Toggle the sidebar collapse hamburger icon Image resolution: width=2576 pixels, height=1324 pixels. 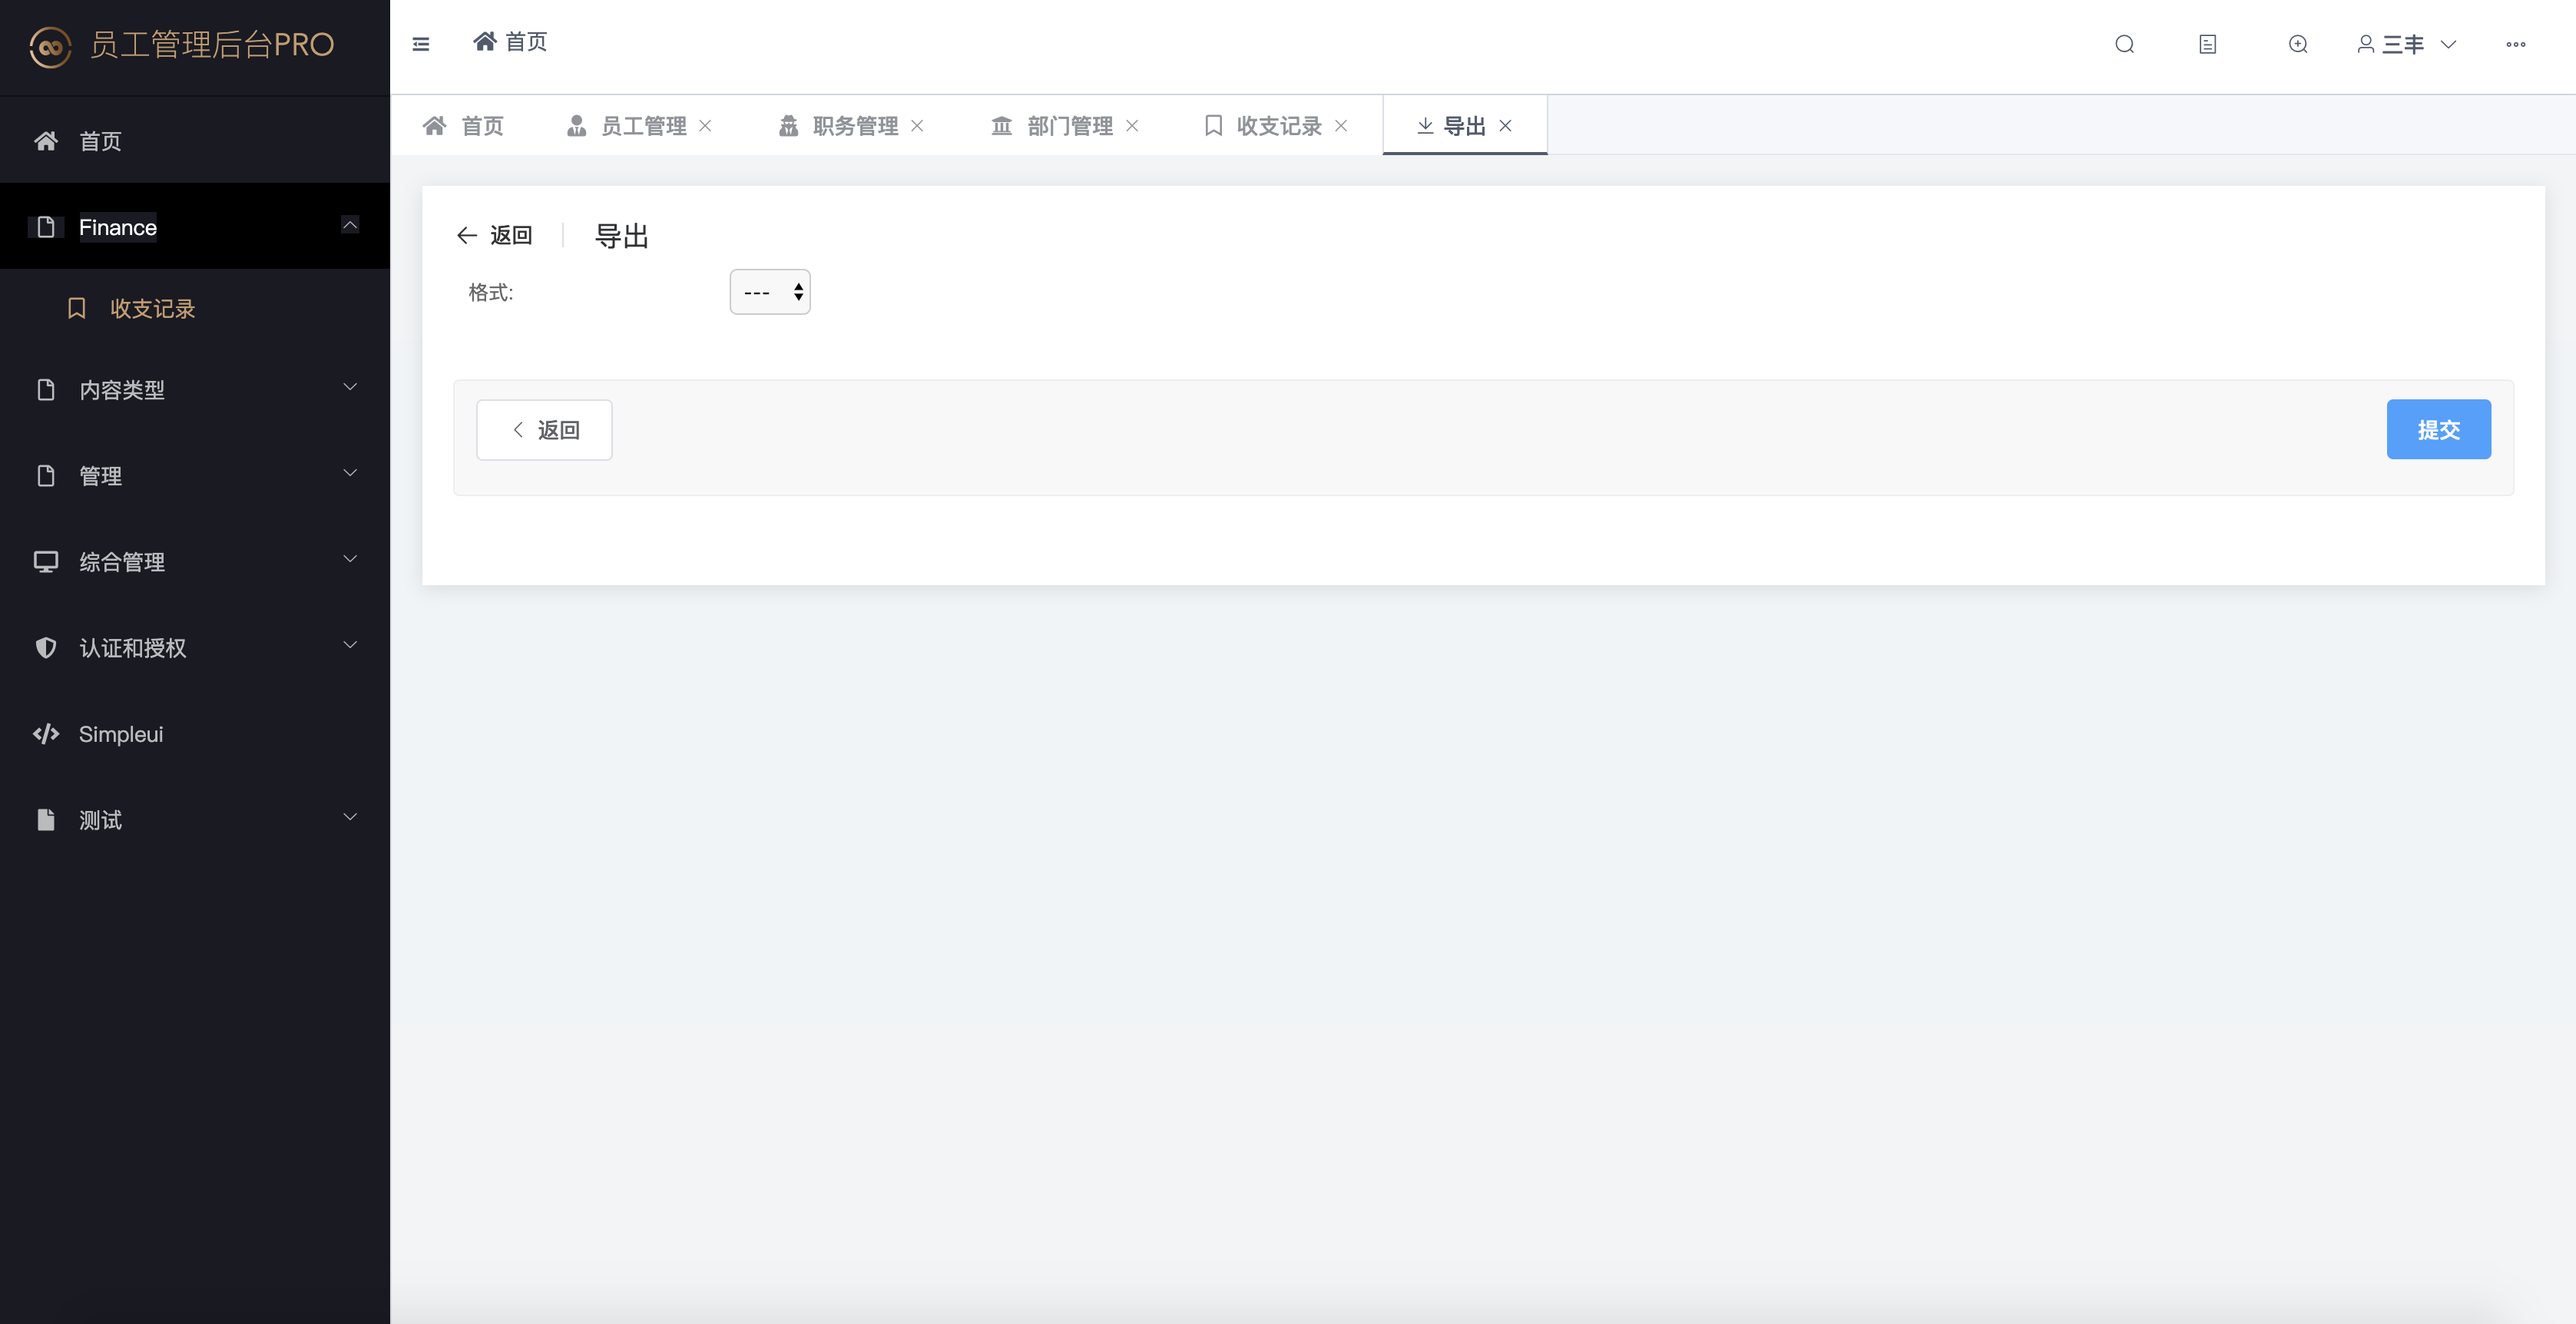[x=421, y=44]
